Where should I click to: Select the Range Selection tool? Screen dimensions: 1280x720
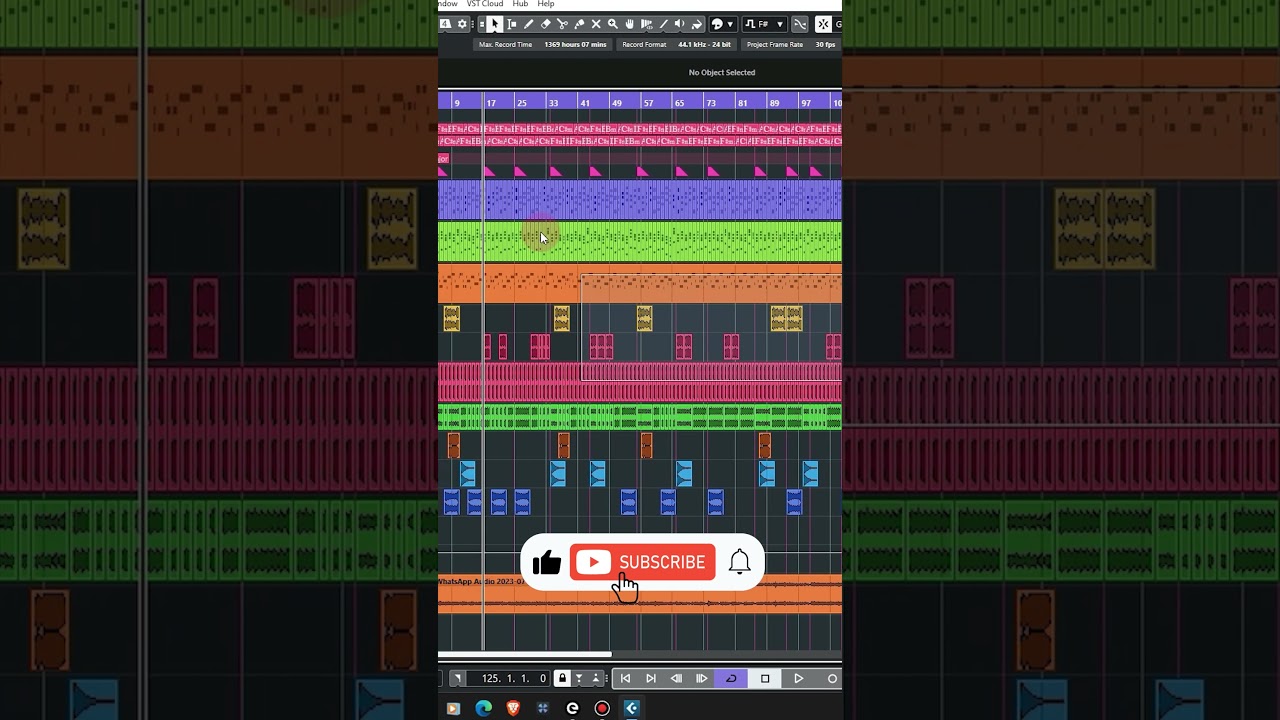[512, 24]
